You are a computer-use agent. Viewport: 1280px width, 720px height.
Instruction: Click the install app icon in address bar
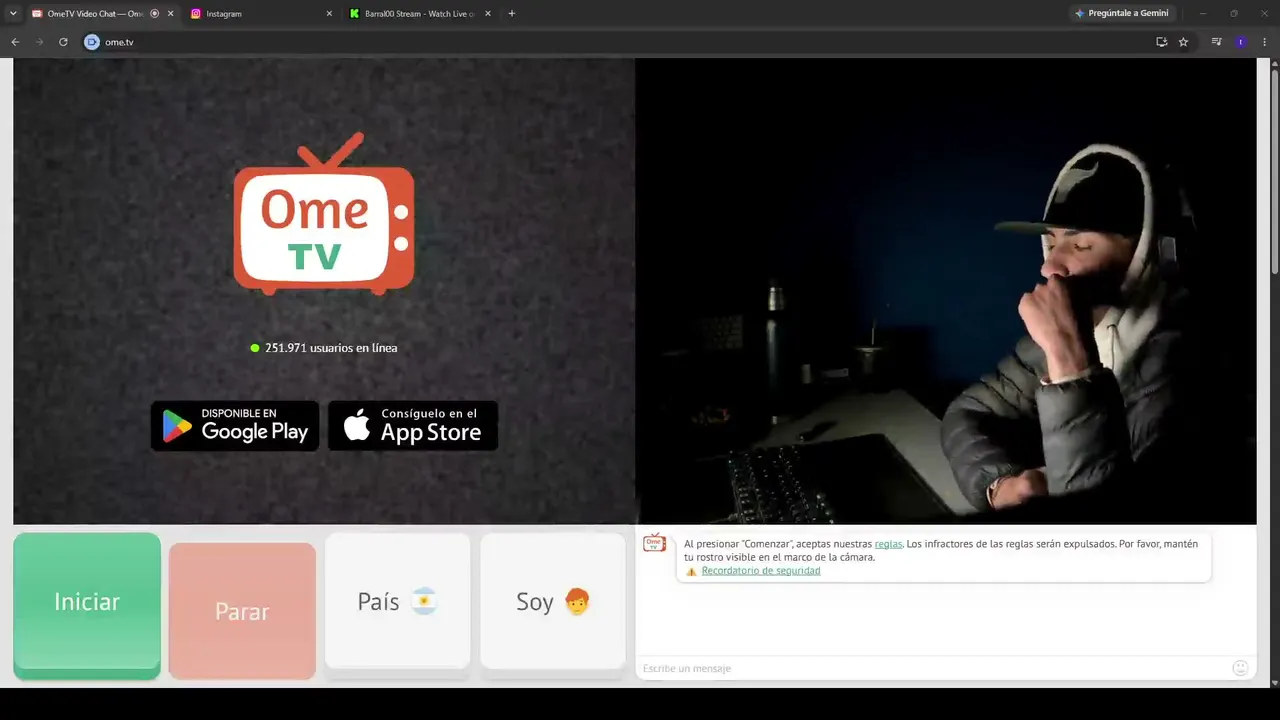coord(1161,42)
